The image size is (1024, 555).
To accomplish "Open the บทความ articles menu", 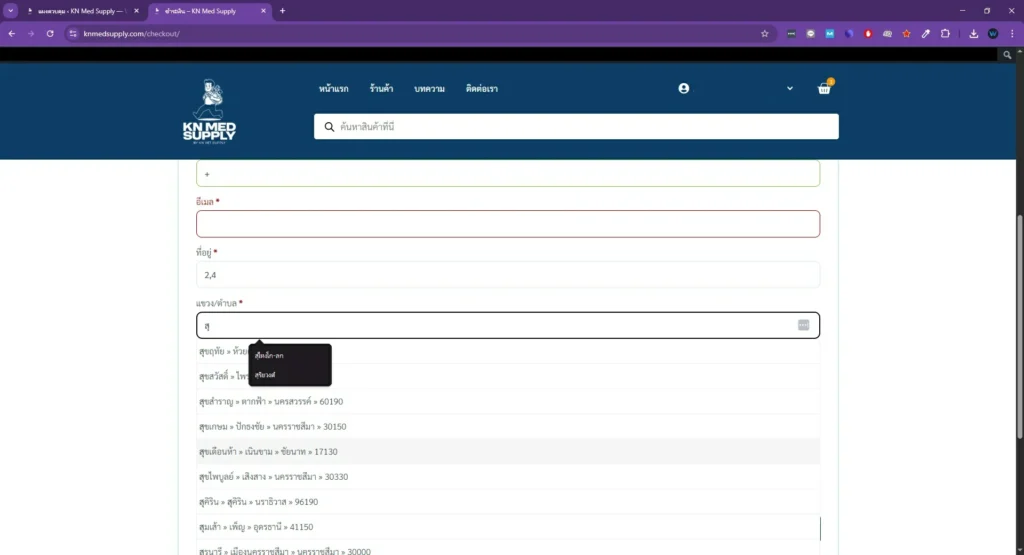I will [x=429, y=89].
